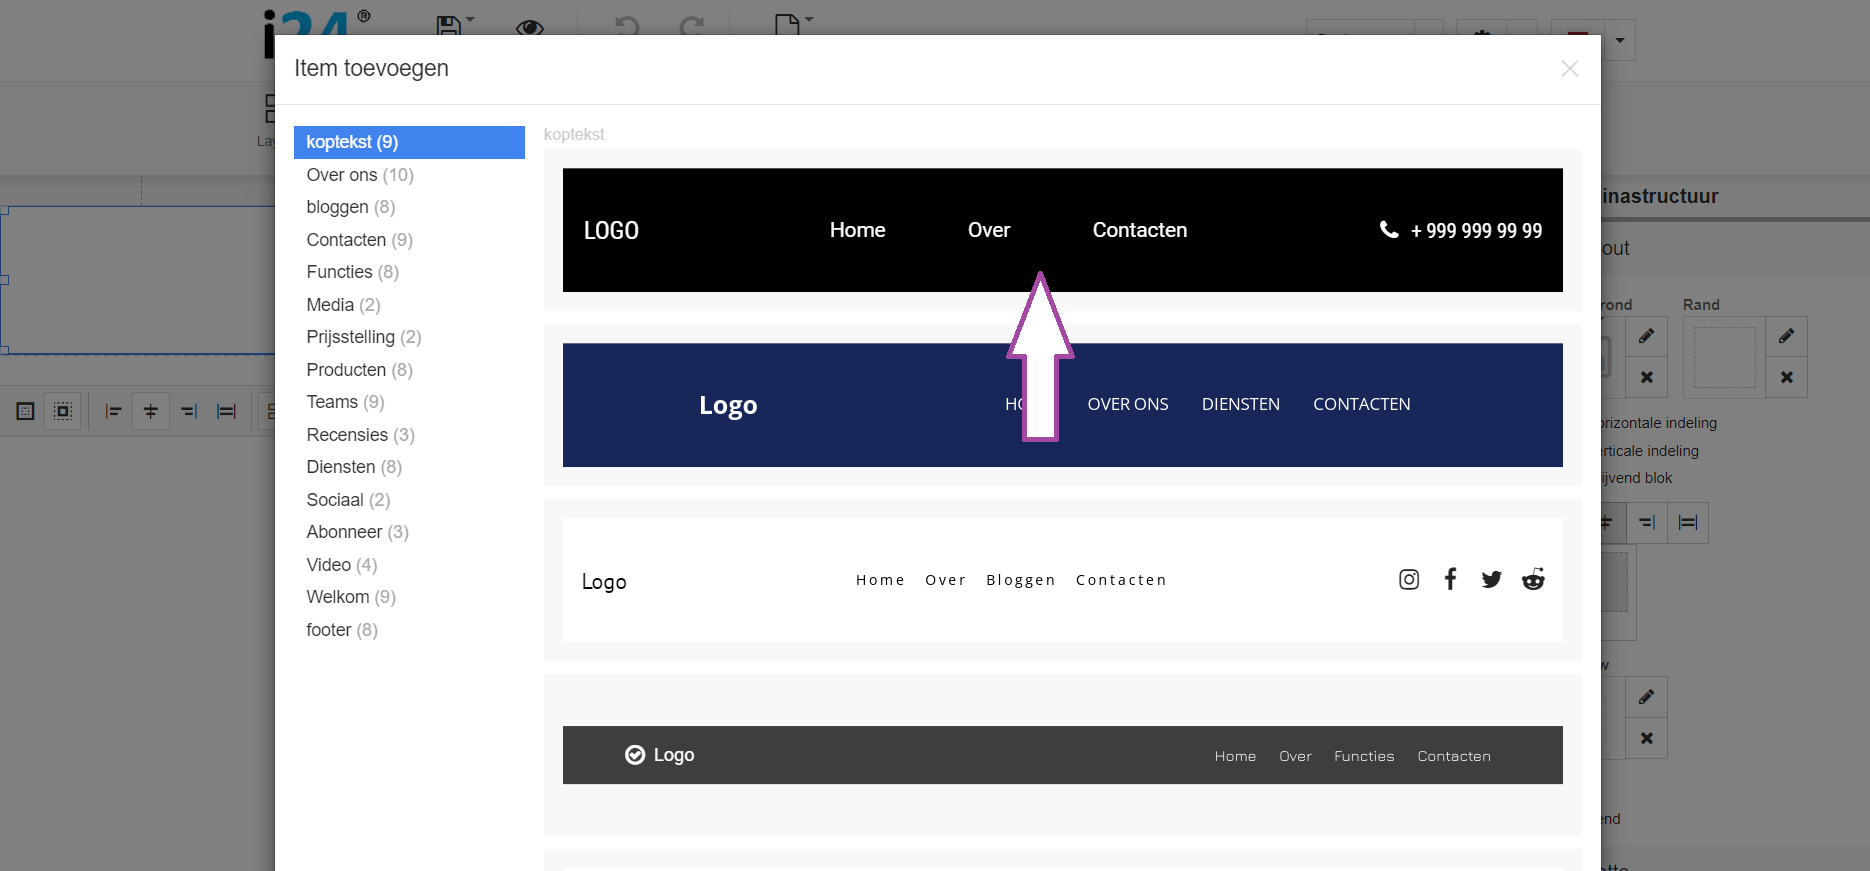The height and width of the screenshot is (871, 1870).
Task: Click the save icon in top toolbar
Action: click(x=449, y=26)
